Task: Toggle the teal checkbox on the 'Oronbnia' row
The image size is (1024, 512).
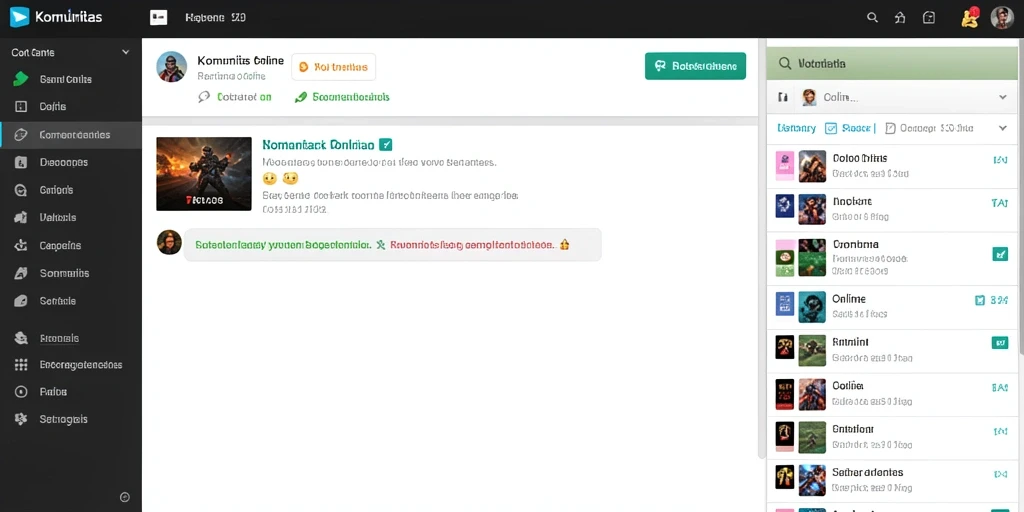Action: [1000, 254]
